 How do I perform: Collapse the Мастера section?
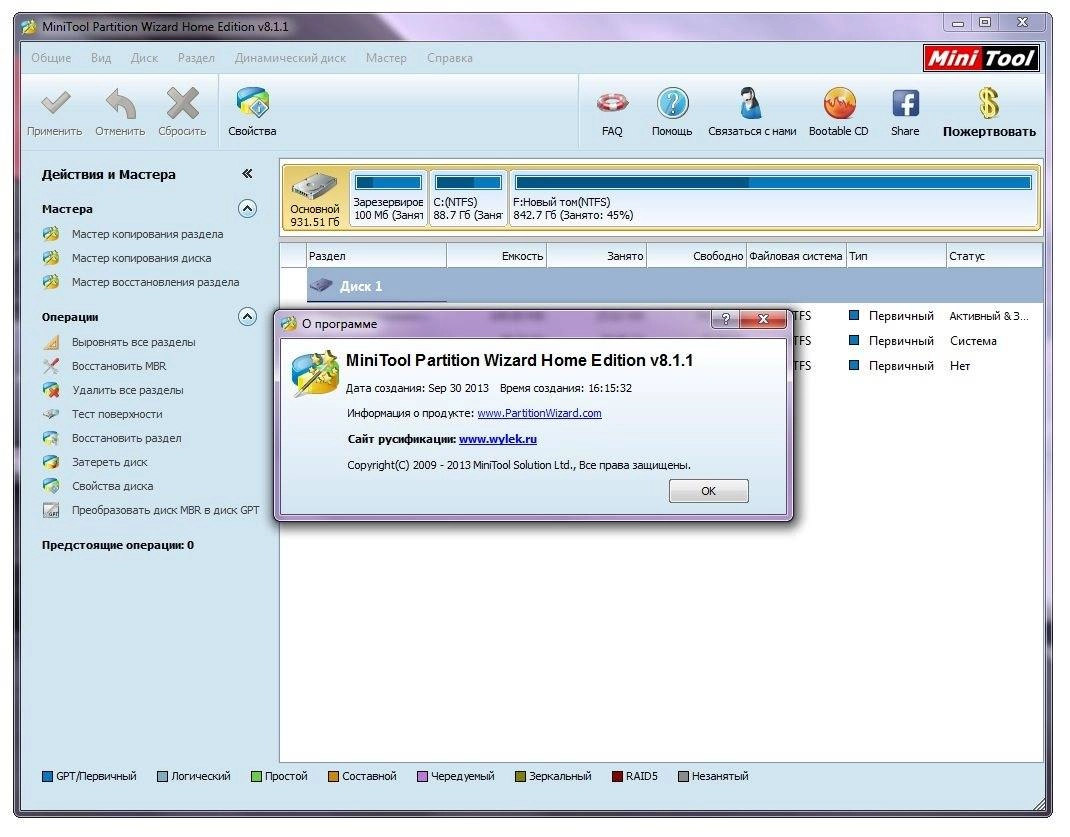pyautogui.click(x=247, y=208)
